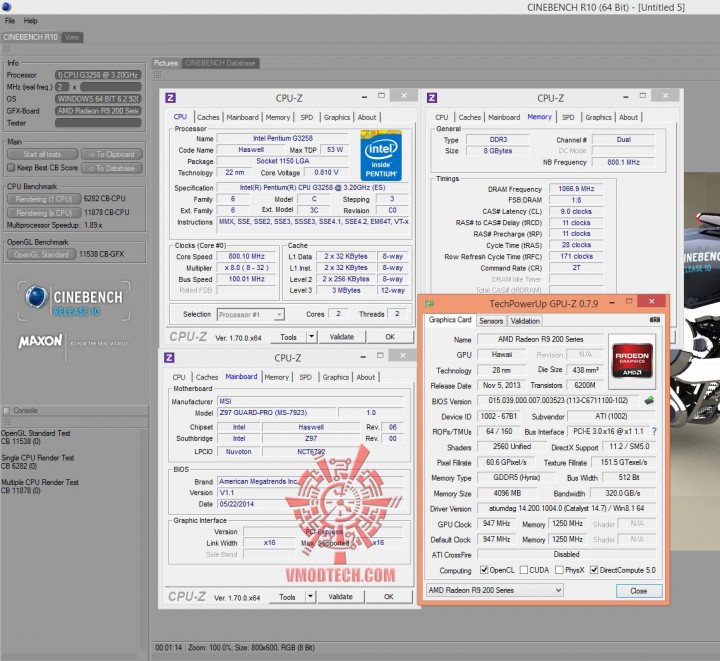720x661 pixels.
Task: Click OK in the Mainboard CPU-Z window
Action: (x=388, y=596)
